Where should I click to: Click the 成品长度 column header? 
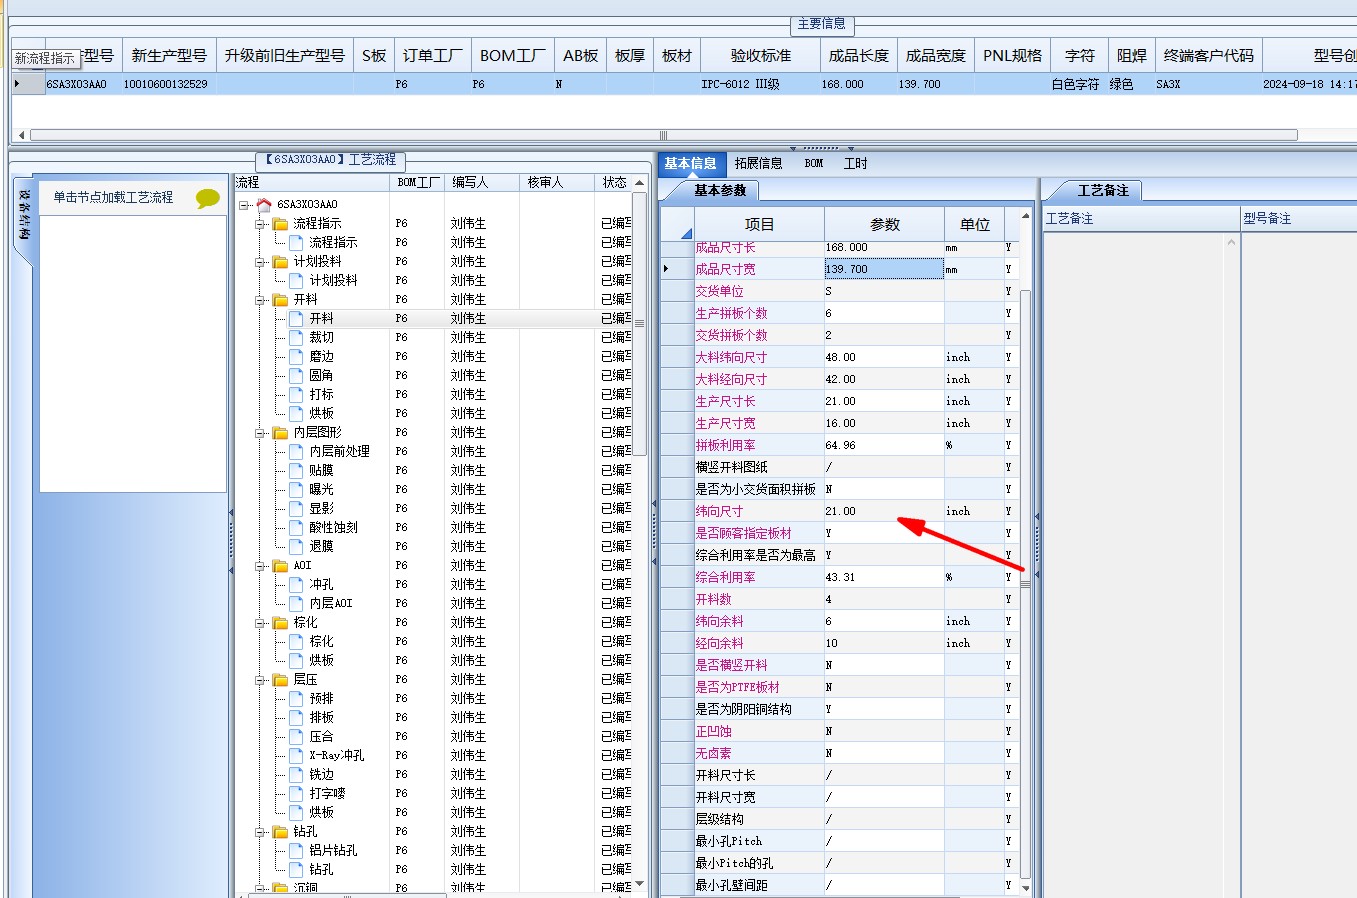click(x=859, y=56)
